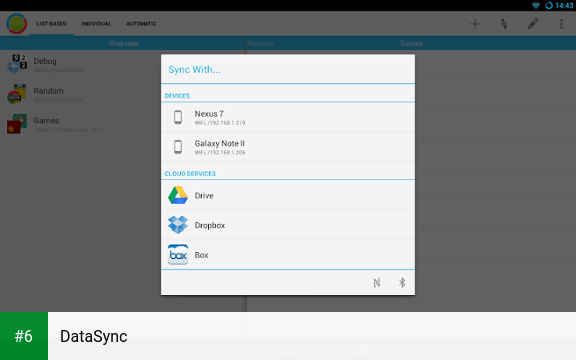Tap the 14:43 clock in status bar

click(x=564, y=6)
